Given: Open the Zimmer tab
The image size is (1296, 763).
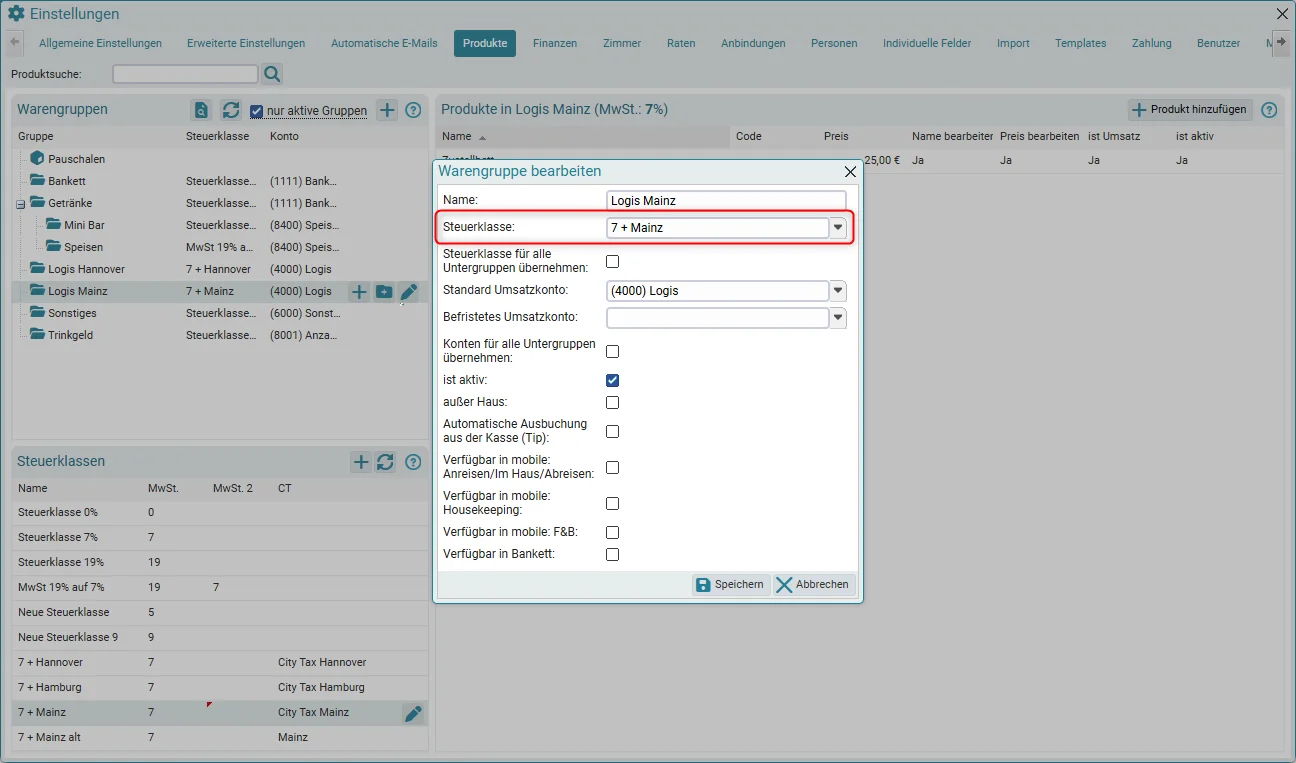Looking at the screenshot, I should 622,43.
